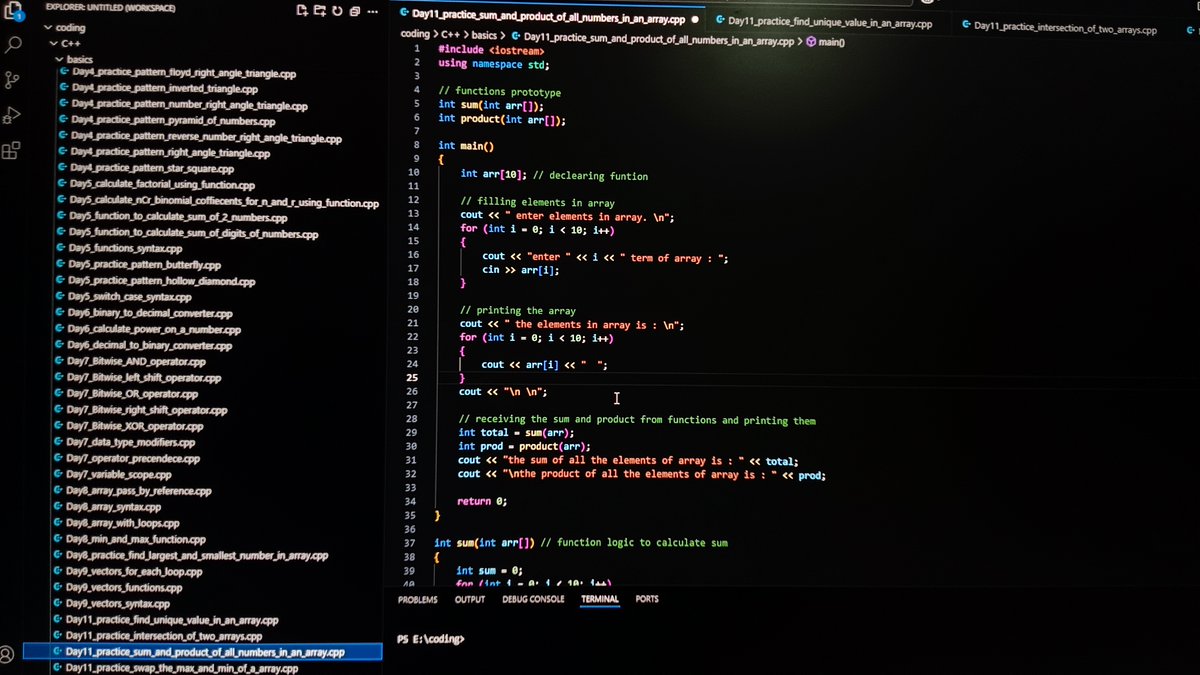The height and width of the screenshot is (675, 1200).
Task: Open the PORTS panel tab
Action: coord(647,599)
